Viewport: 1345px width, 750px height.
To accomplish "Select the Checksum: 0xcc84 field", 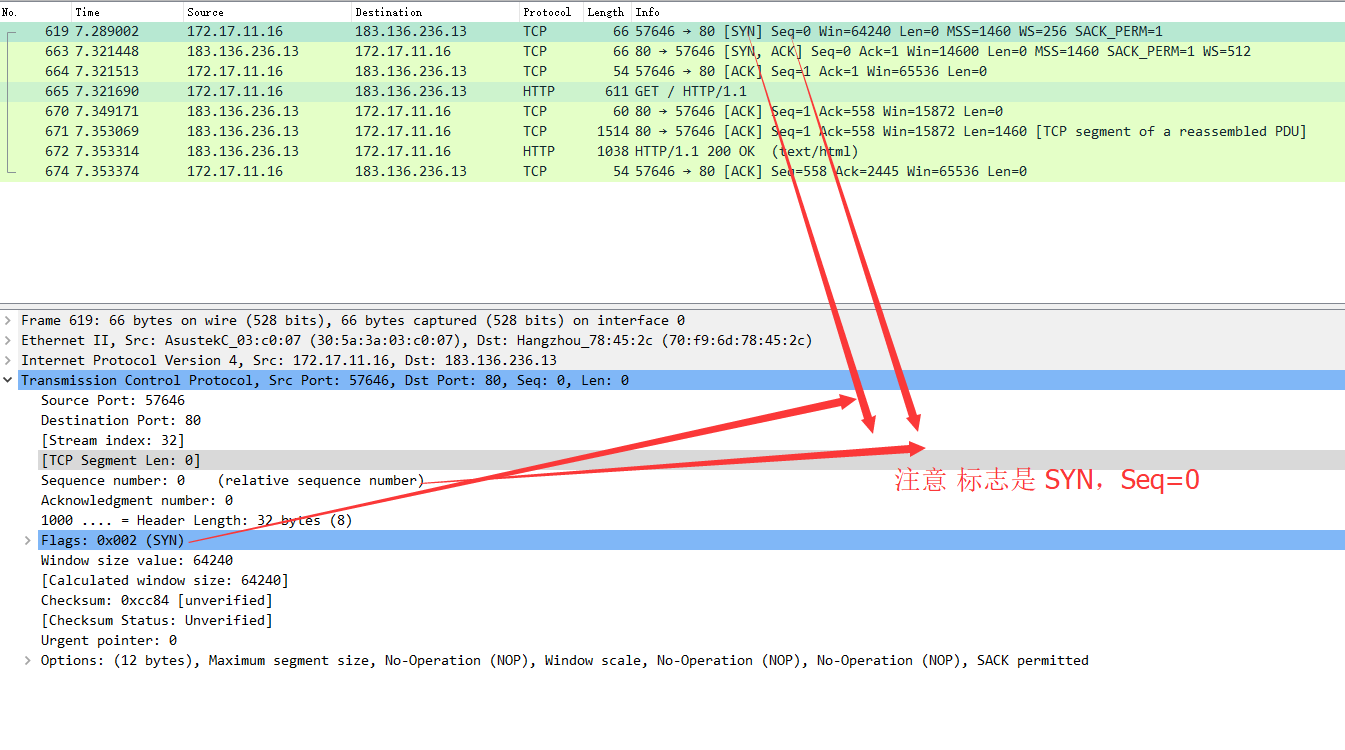I will click(157, 601).
